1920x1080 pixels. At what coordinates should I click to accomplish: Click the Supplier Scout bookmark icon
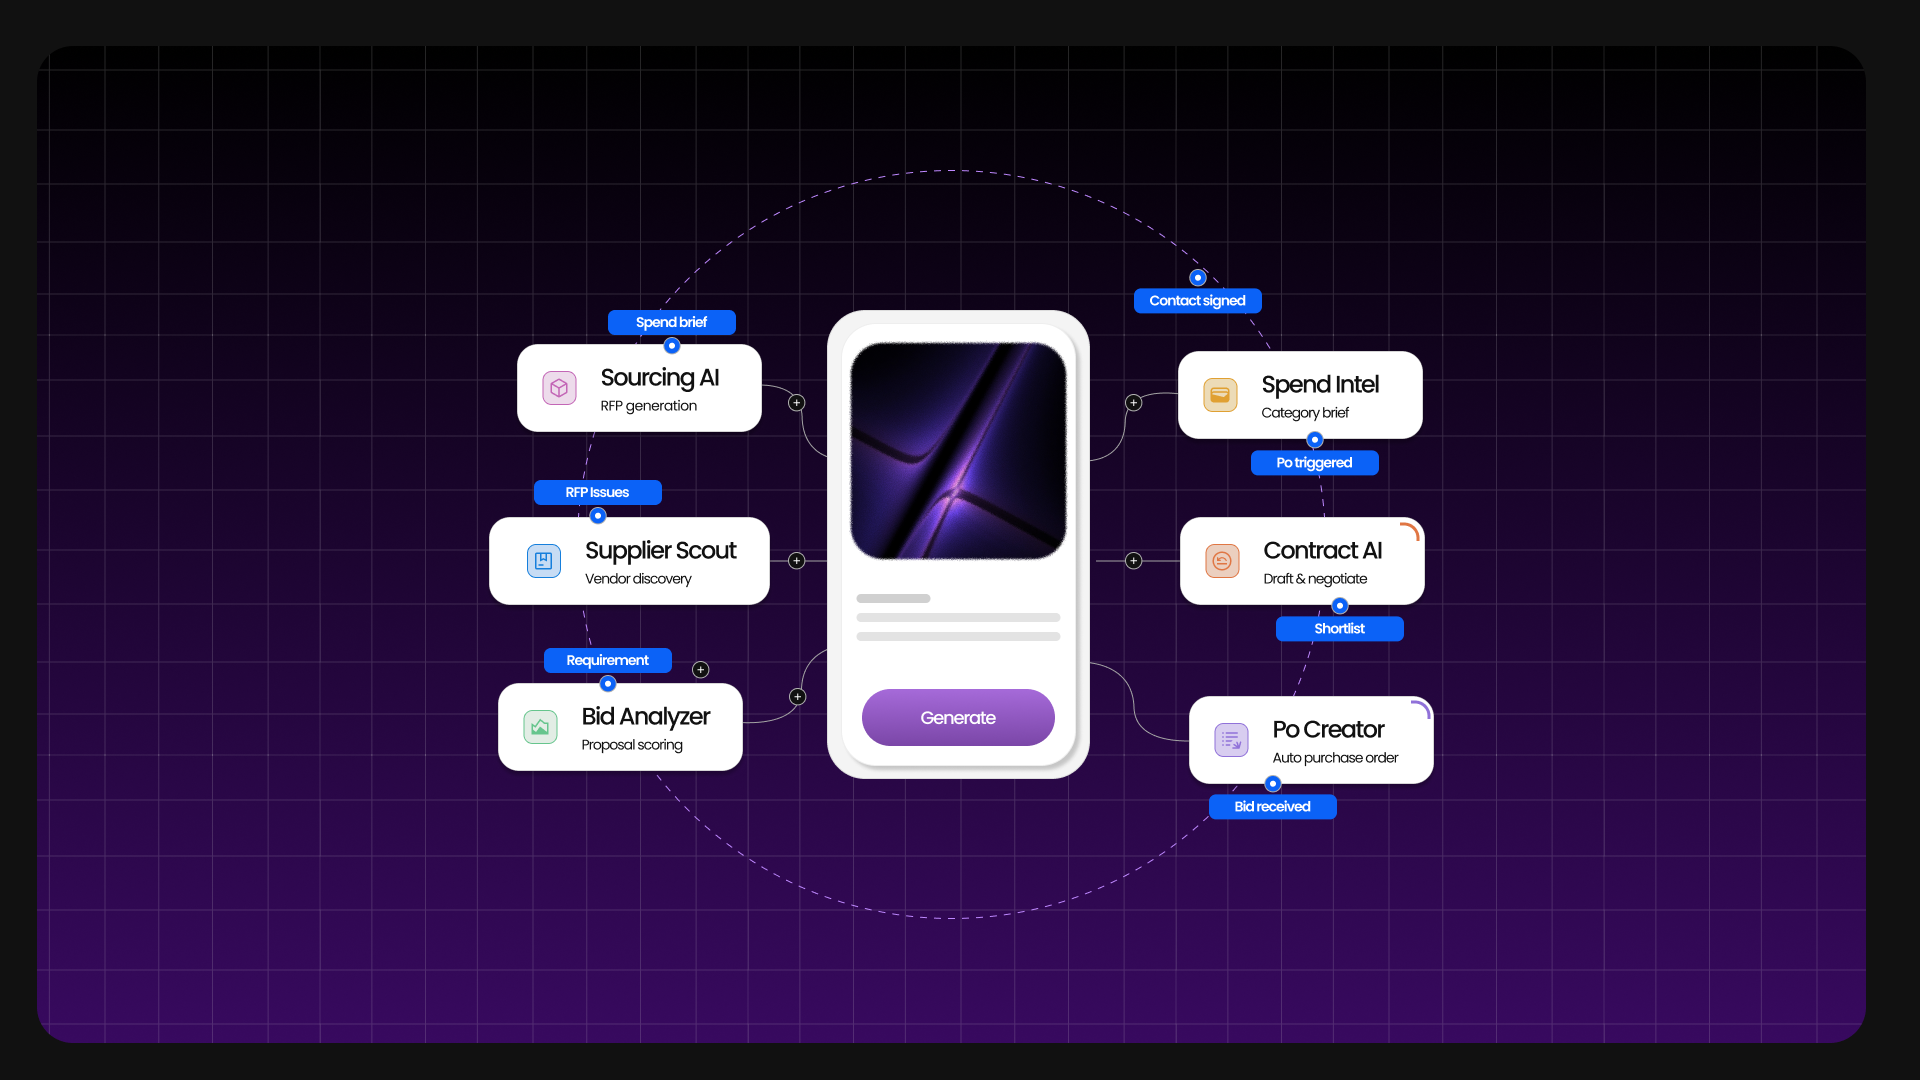tap(543, 561)
